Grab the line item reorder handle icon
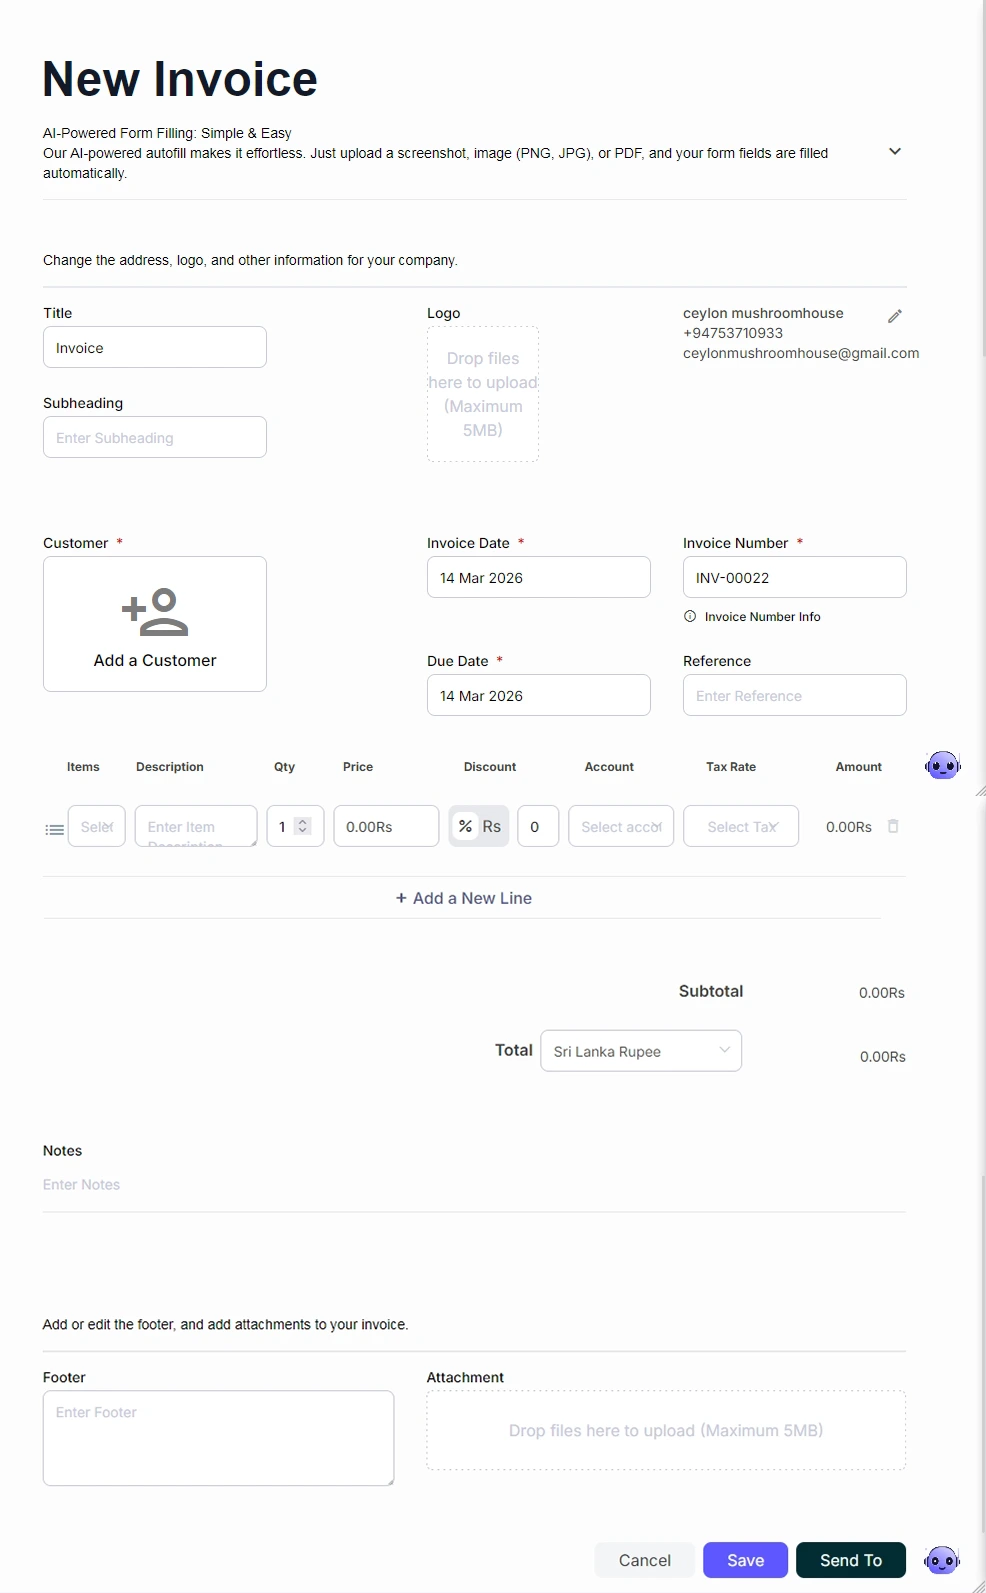The height and width of the screenshot is (1593, 986). pos(55,829)
